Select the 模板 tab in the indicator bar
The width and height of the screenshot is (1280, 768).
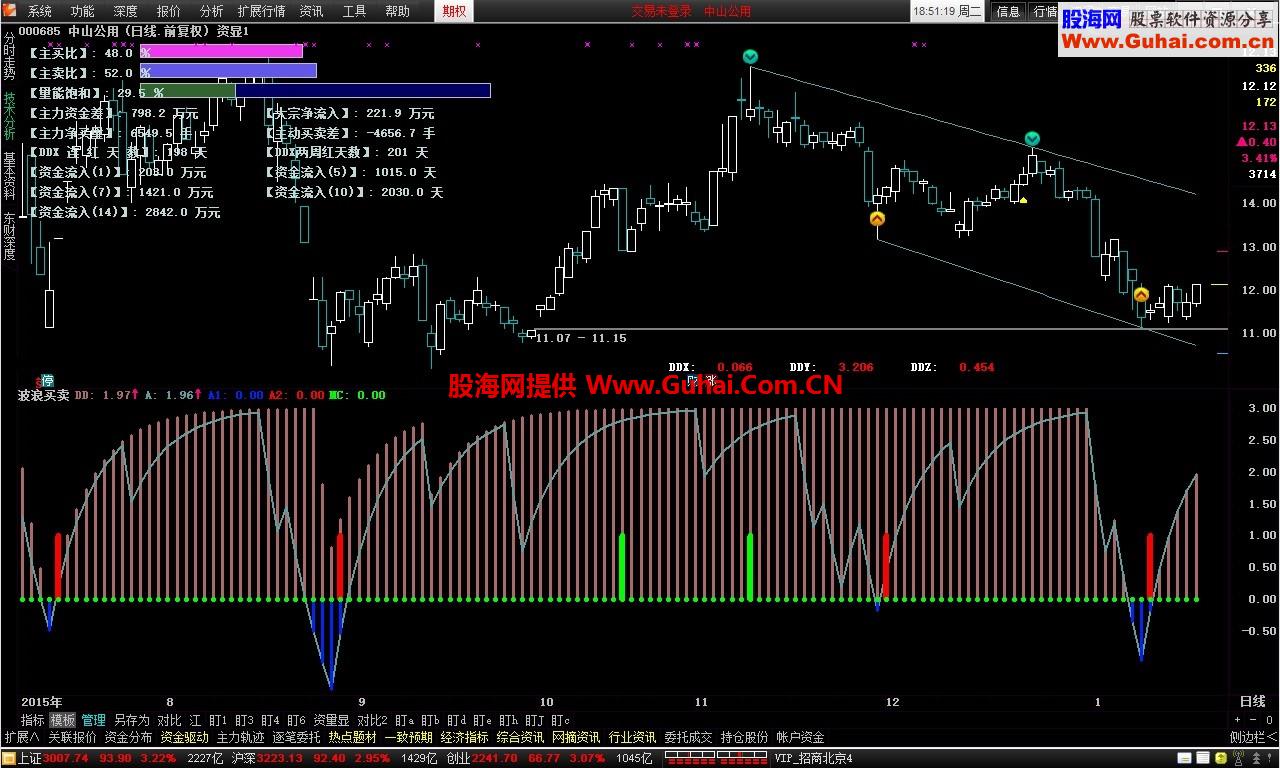[63, 720]
